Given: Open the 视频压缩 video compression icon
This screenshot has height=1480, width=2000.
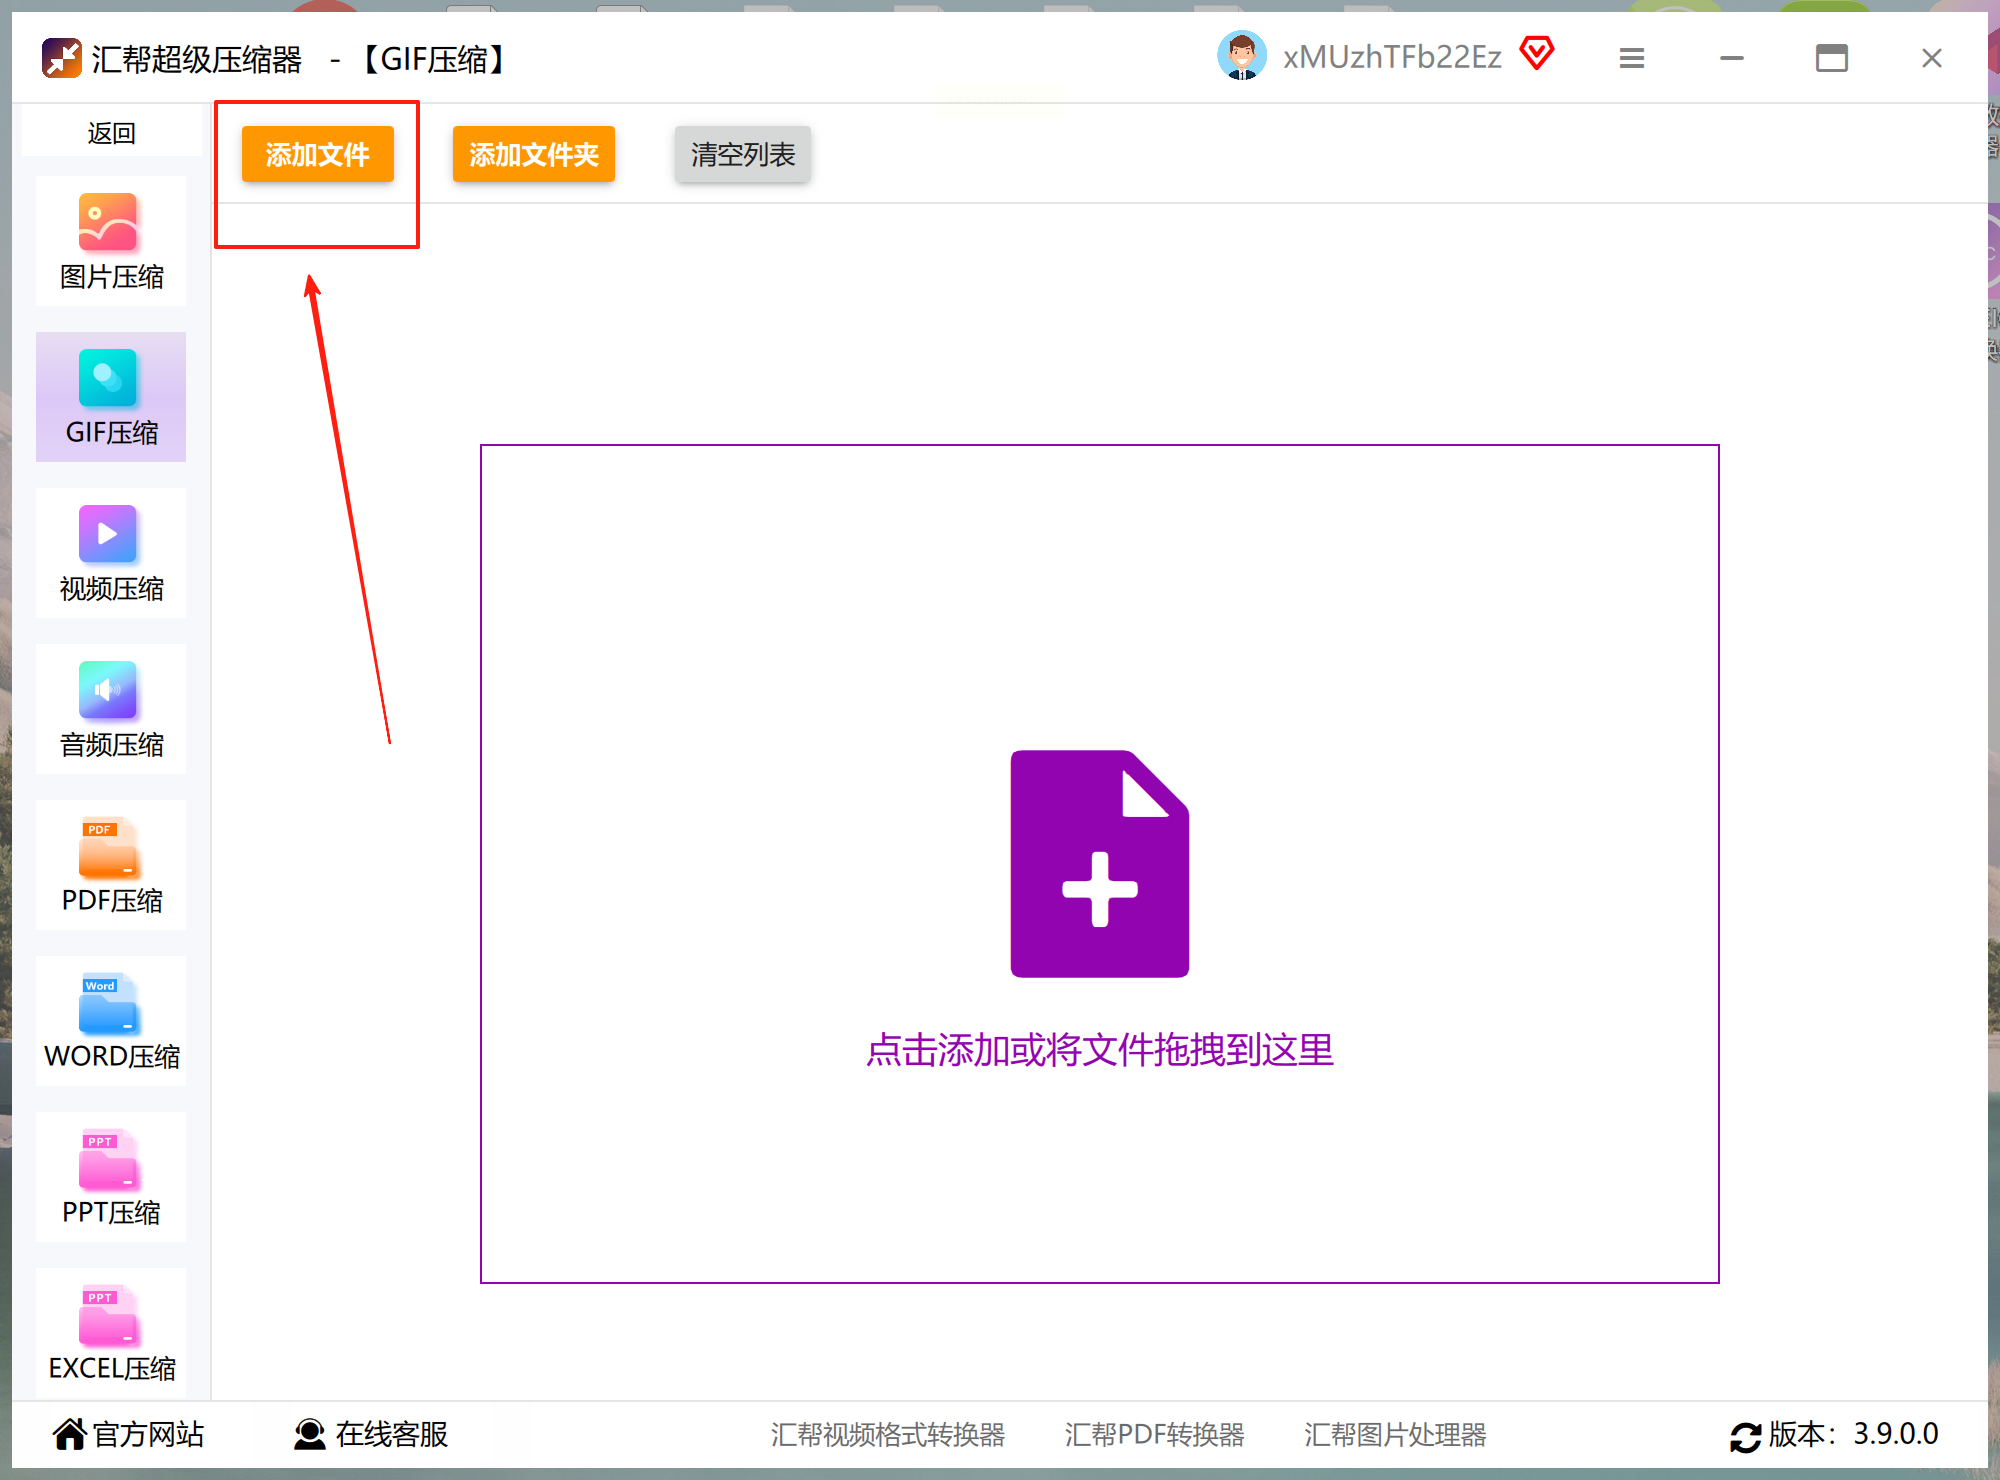Looking at the screenshot, I should click(x=108, y=534).
